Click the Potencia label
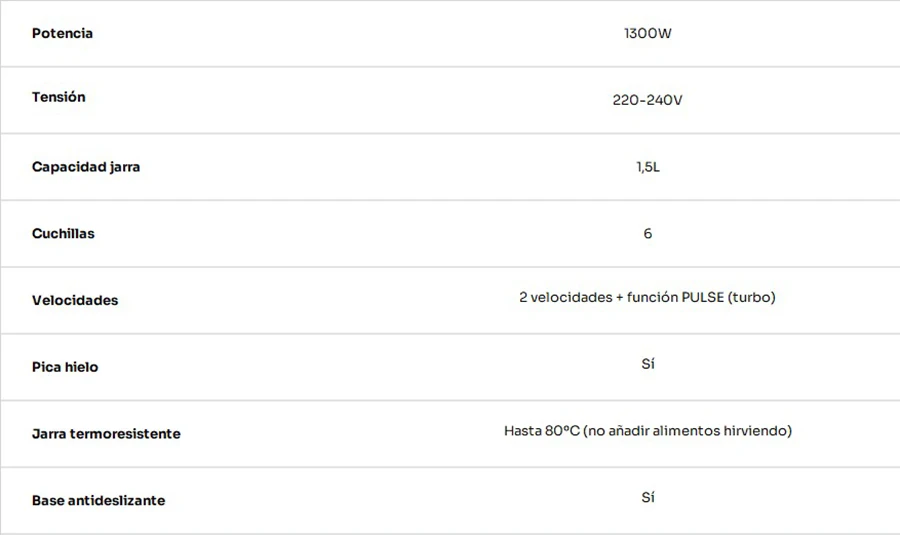Screen dimensions: 900x535 62,33
